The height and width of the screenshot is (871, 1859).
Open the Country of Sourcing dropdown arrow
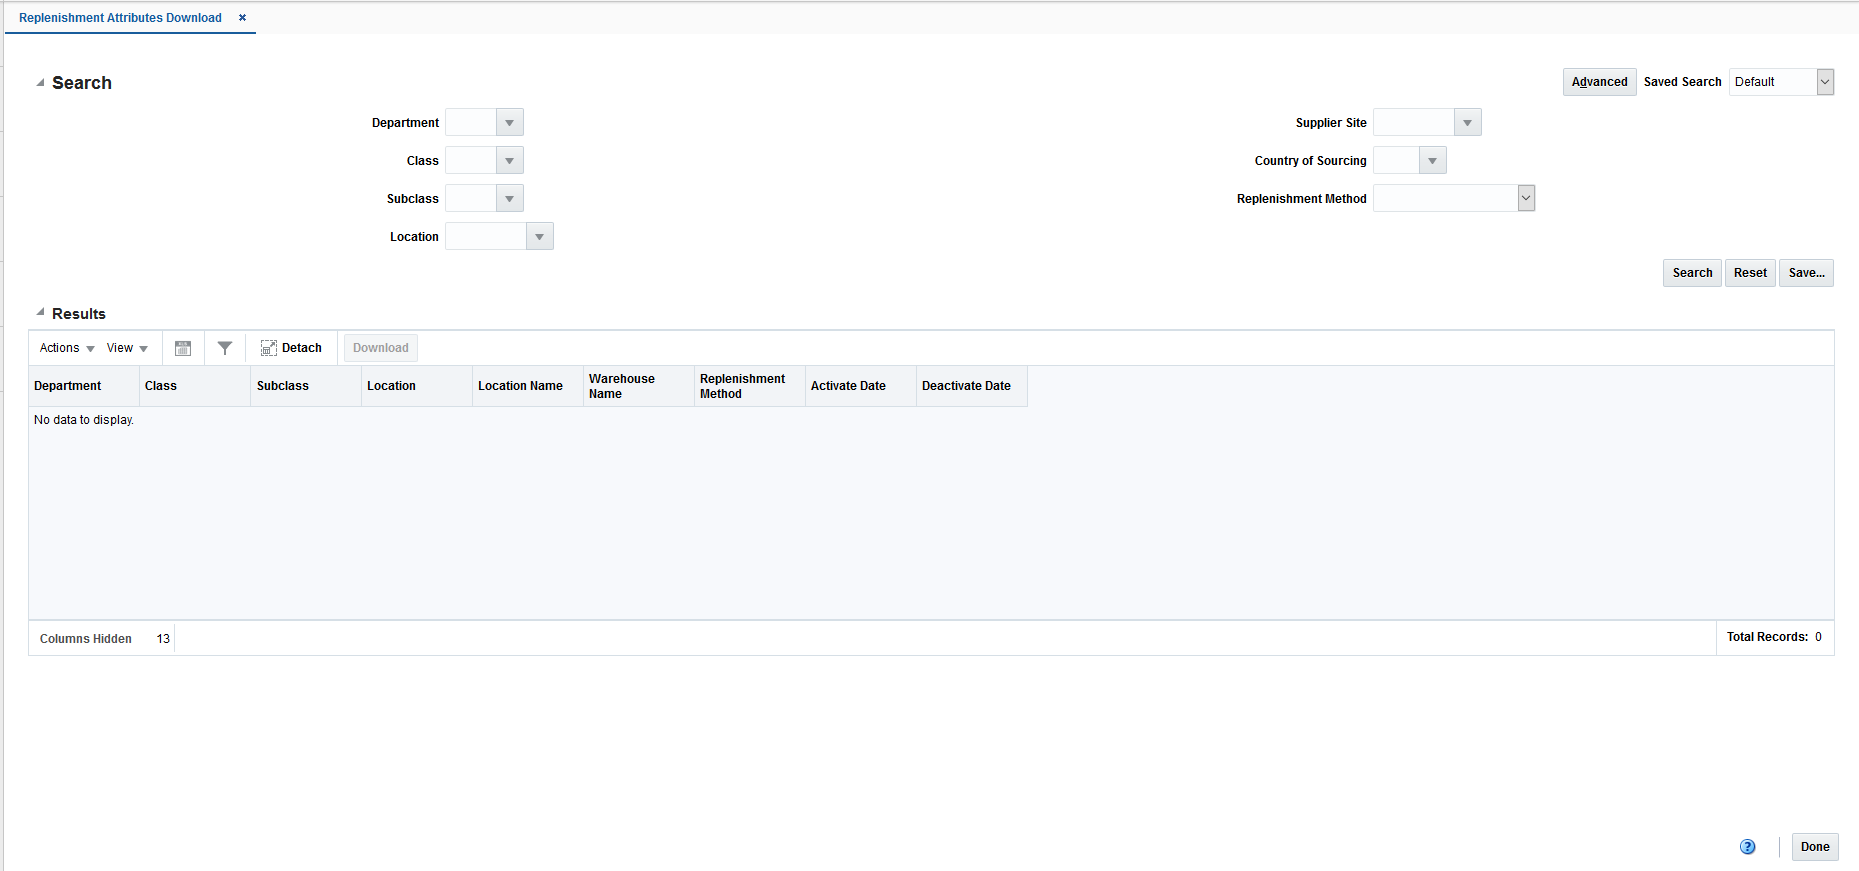pyautogui.click(x=1433, y=161)
